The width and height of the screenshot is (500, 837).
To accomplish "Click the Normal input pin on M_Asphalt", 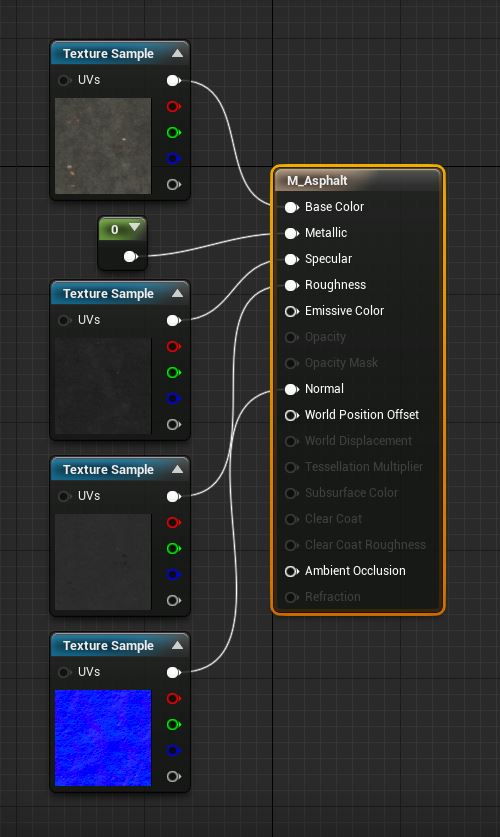I will tap(291, 389).
